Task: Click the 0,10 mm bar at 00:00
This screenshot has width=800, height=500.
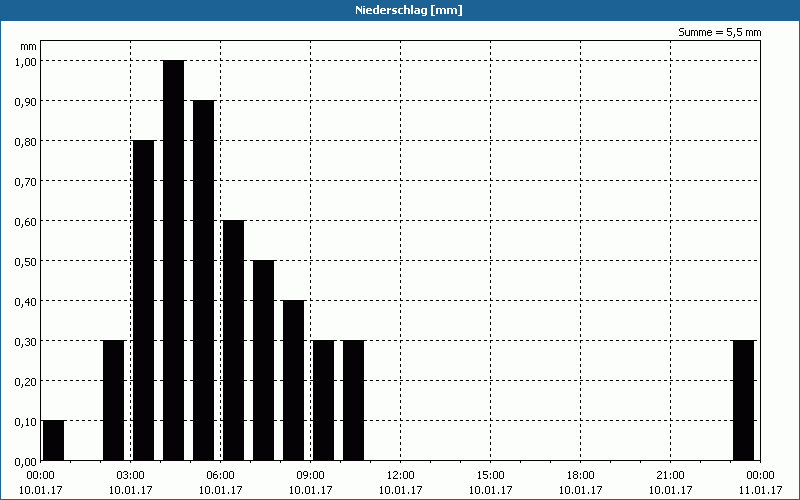Action: [x=54, y=440]
